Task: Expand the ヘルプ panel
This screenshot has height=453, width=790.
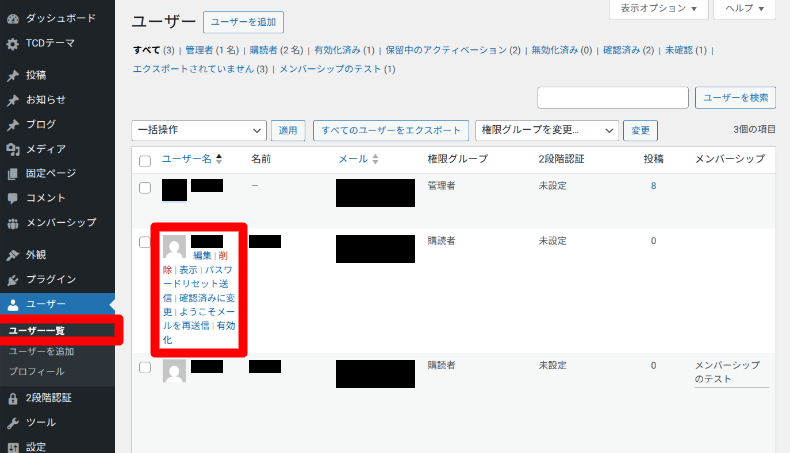Action: pos(745,9)
